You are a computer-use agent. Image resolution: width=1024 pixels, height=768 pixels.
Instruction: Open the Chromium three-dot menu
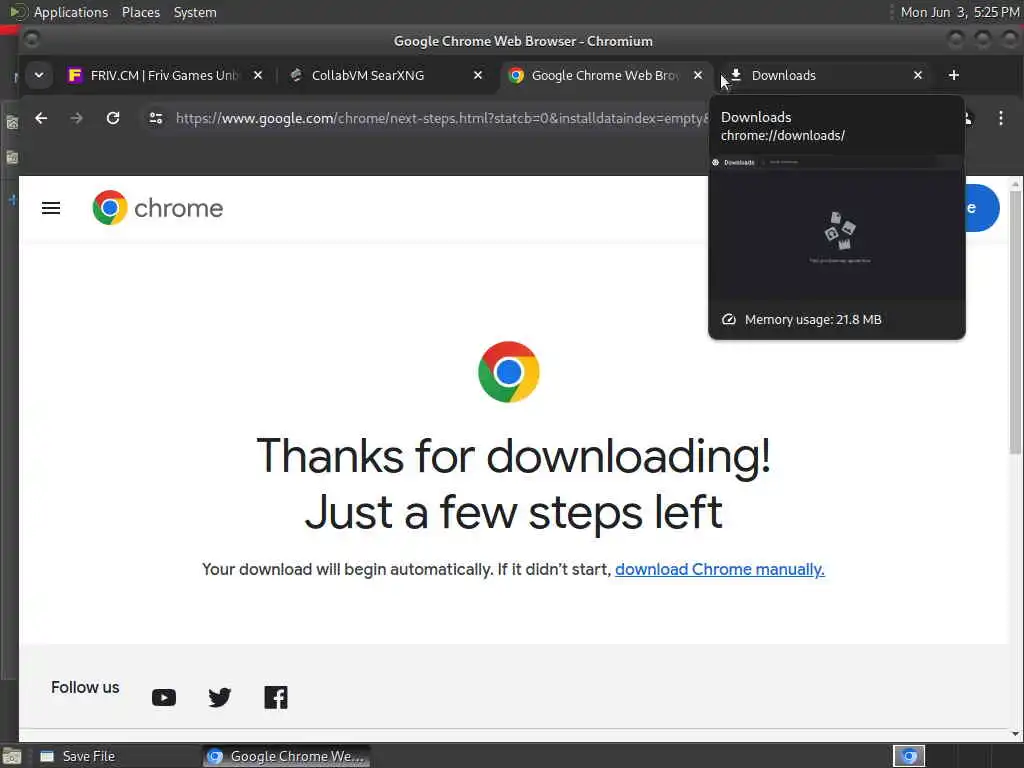1000,118
